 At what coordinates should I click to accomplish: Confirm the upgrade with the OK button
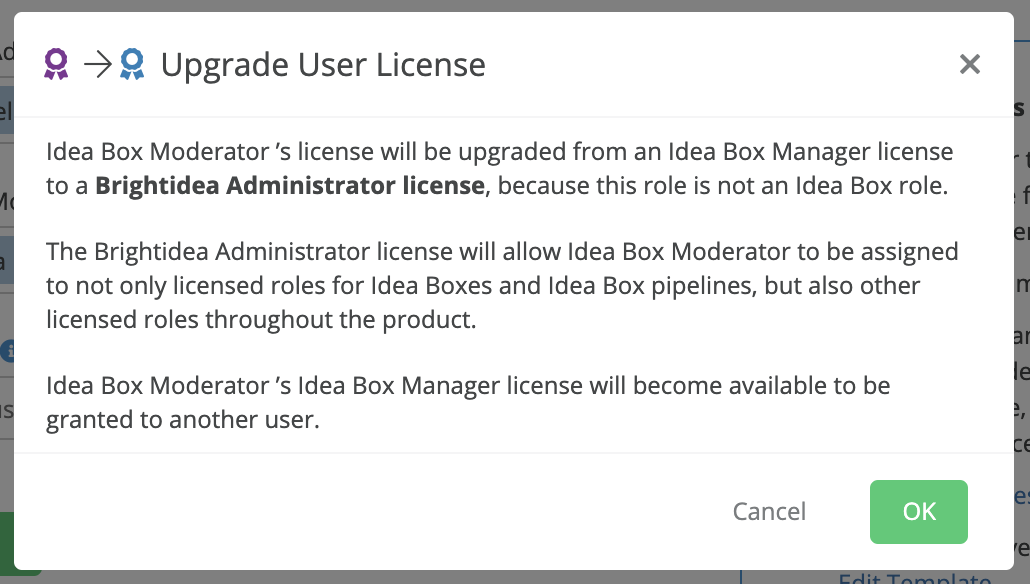918,512
